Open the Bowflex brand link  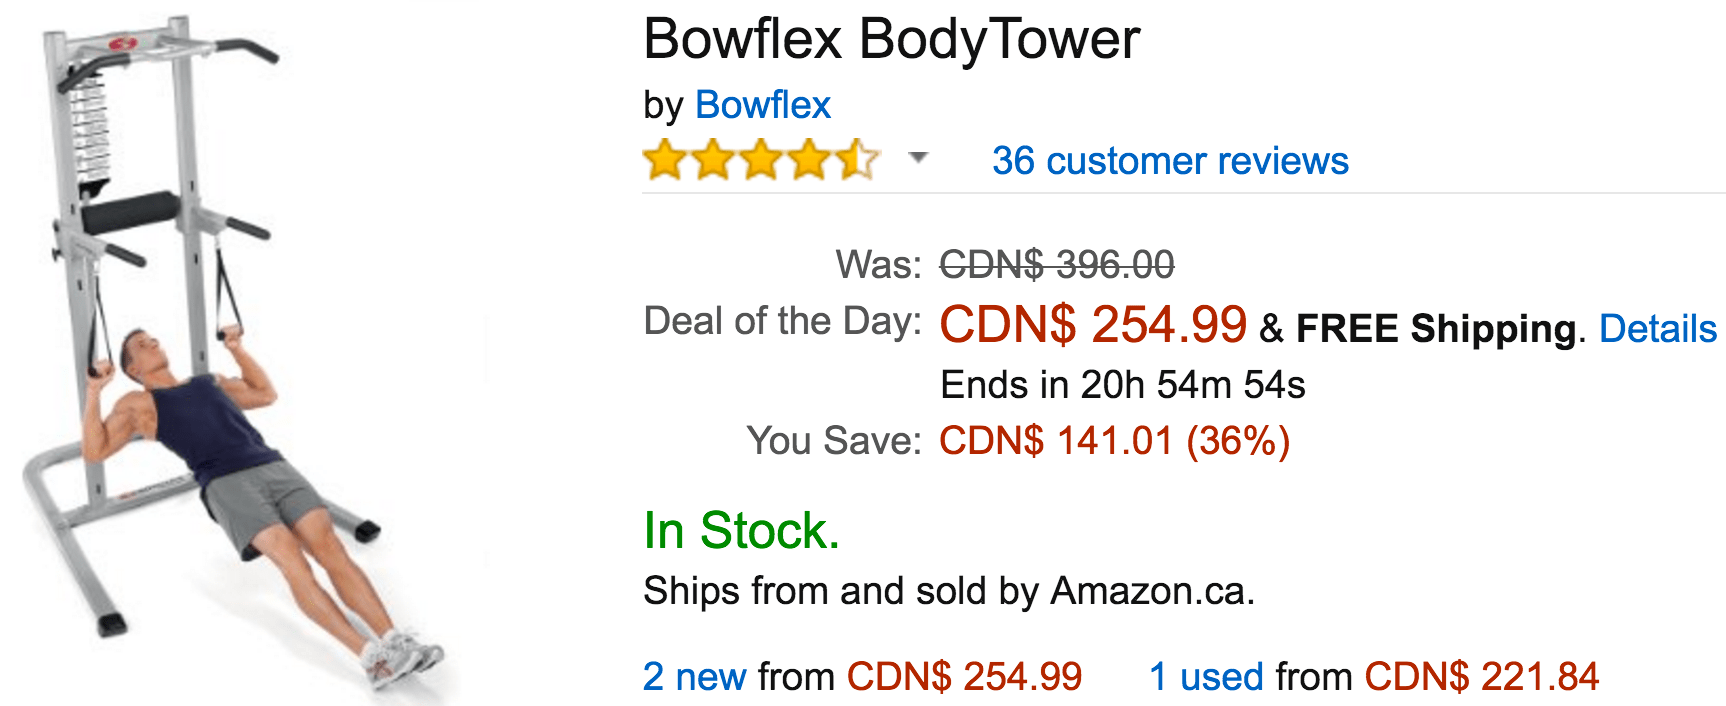[762, 105]
